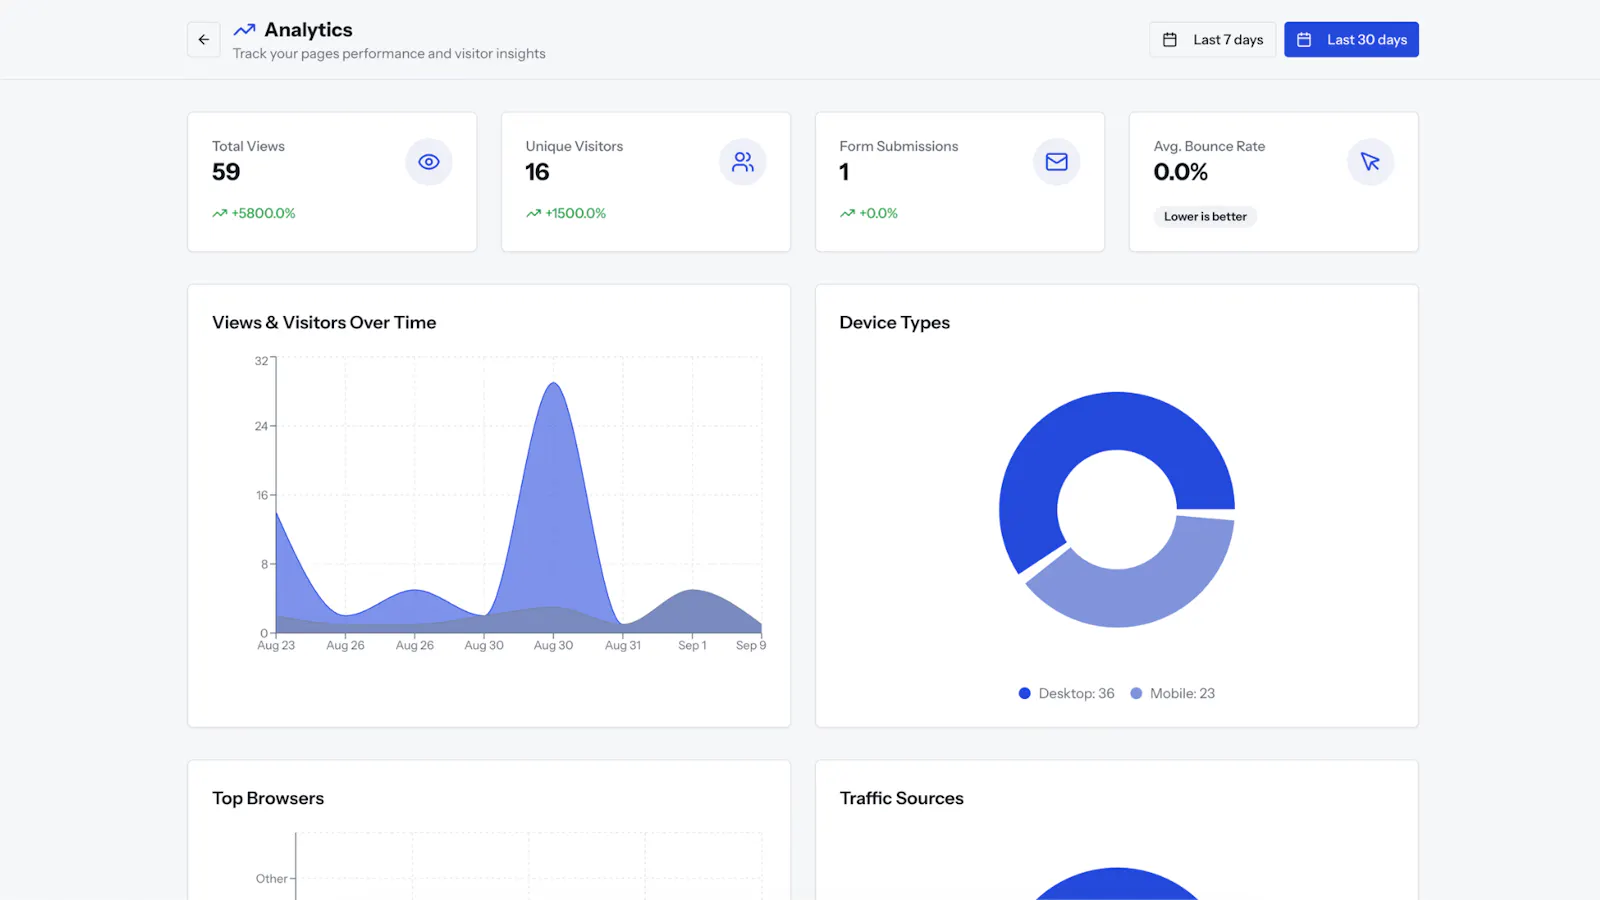Click the back arrow button
This screenshot has width=1600, height=900.
(204, 40)
